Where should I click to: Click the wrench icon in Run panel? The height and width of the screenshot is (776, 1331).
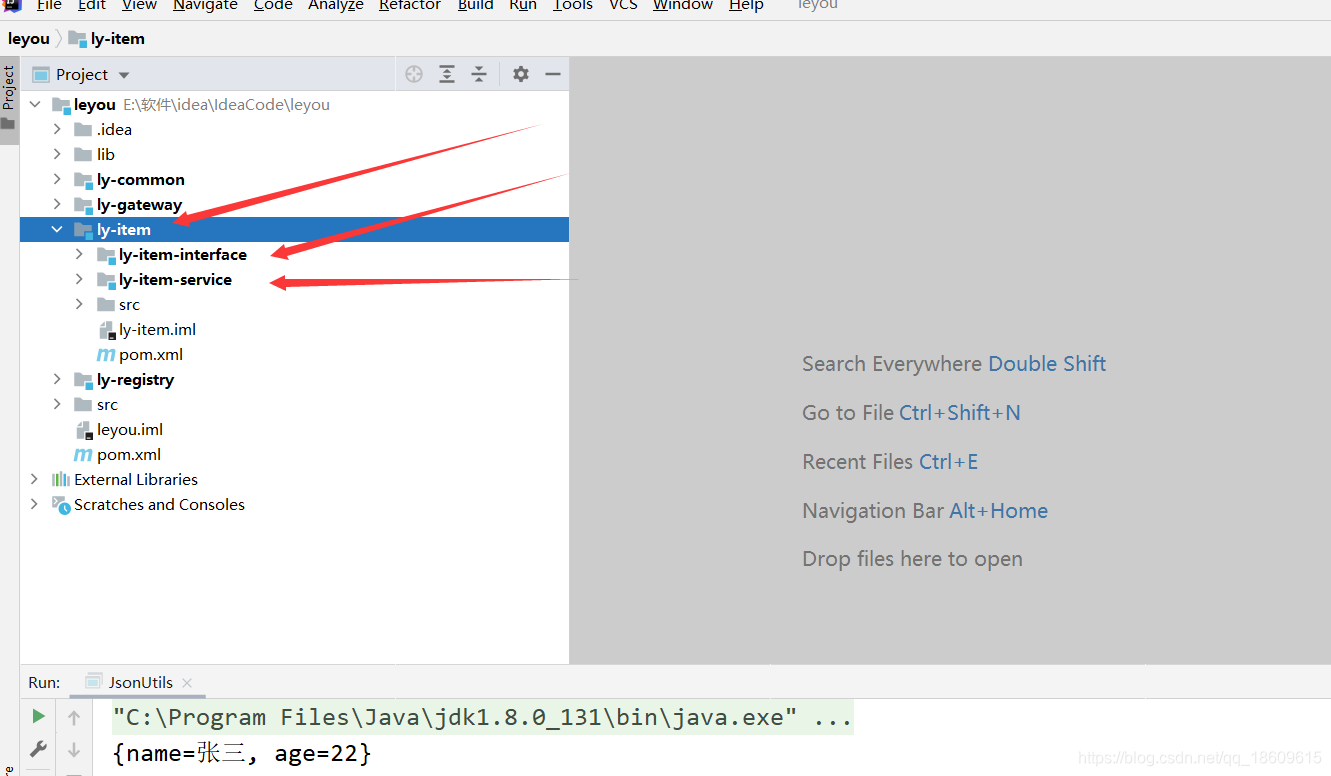pos(38,749)
